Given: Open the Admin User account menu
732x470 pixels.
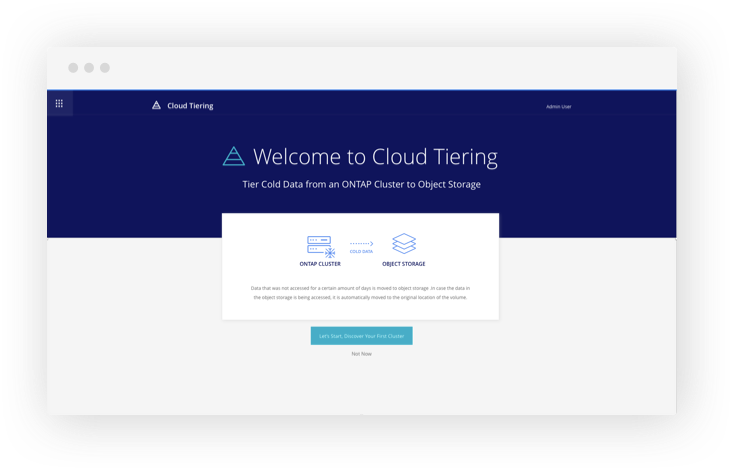Looking at the screenshot, I should (x=558, y=106).
